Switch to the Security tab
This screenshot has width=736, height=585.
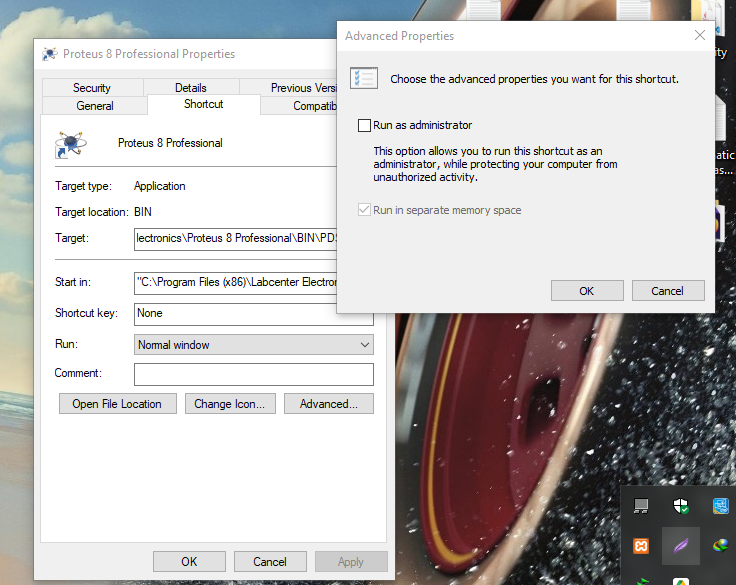(x=92, y=88)
